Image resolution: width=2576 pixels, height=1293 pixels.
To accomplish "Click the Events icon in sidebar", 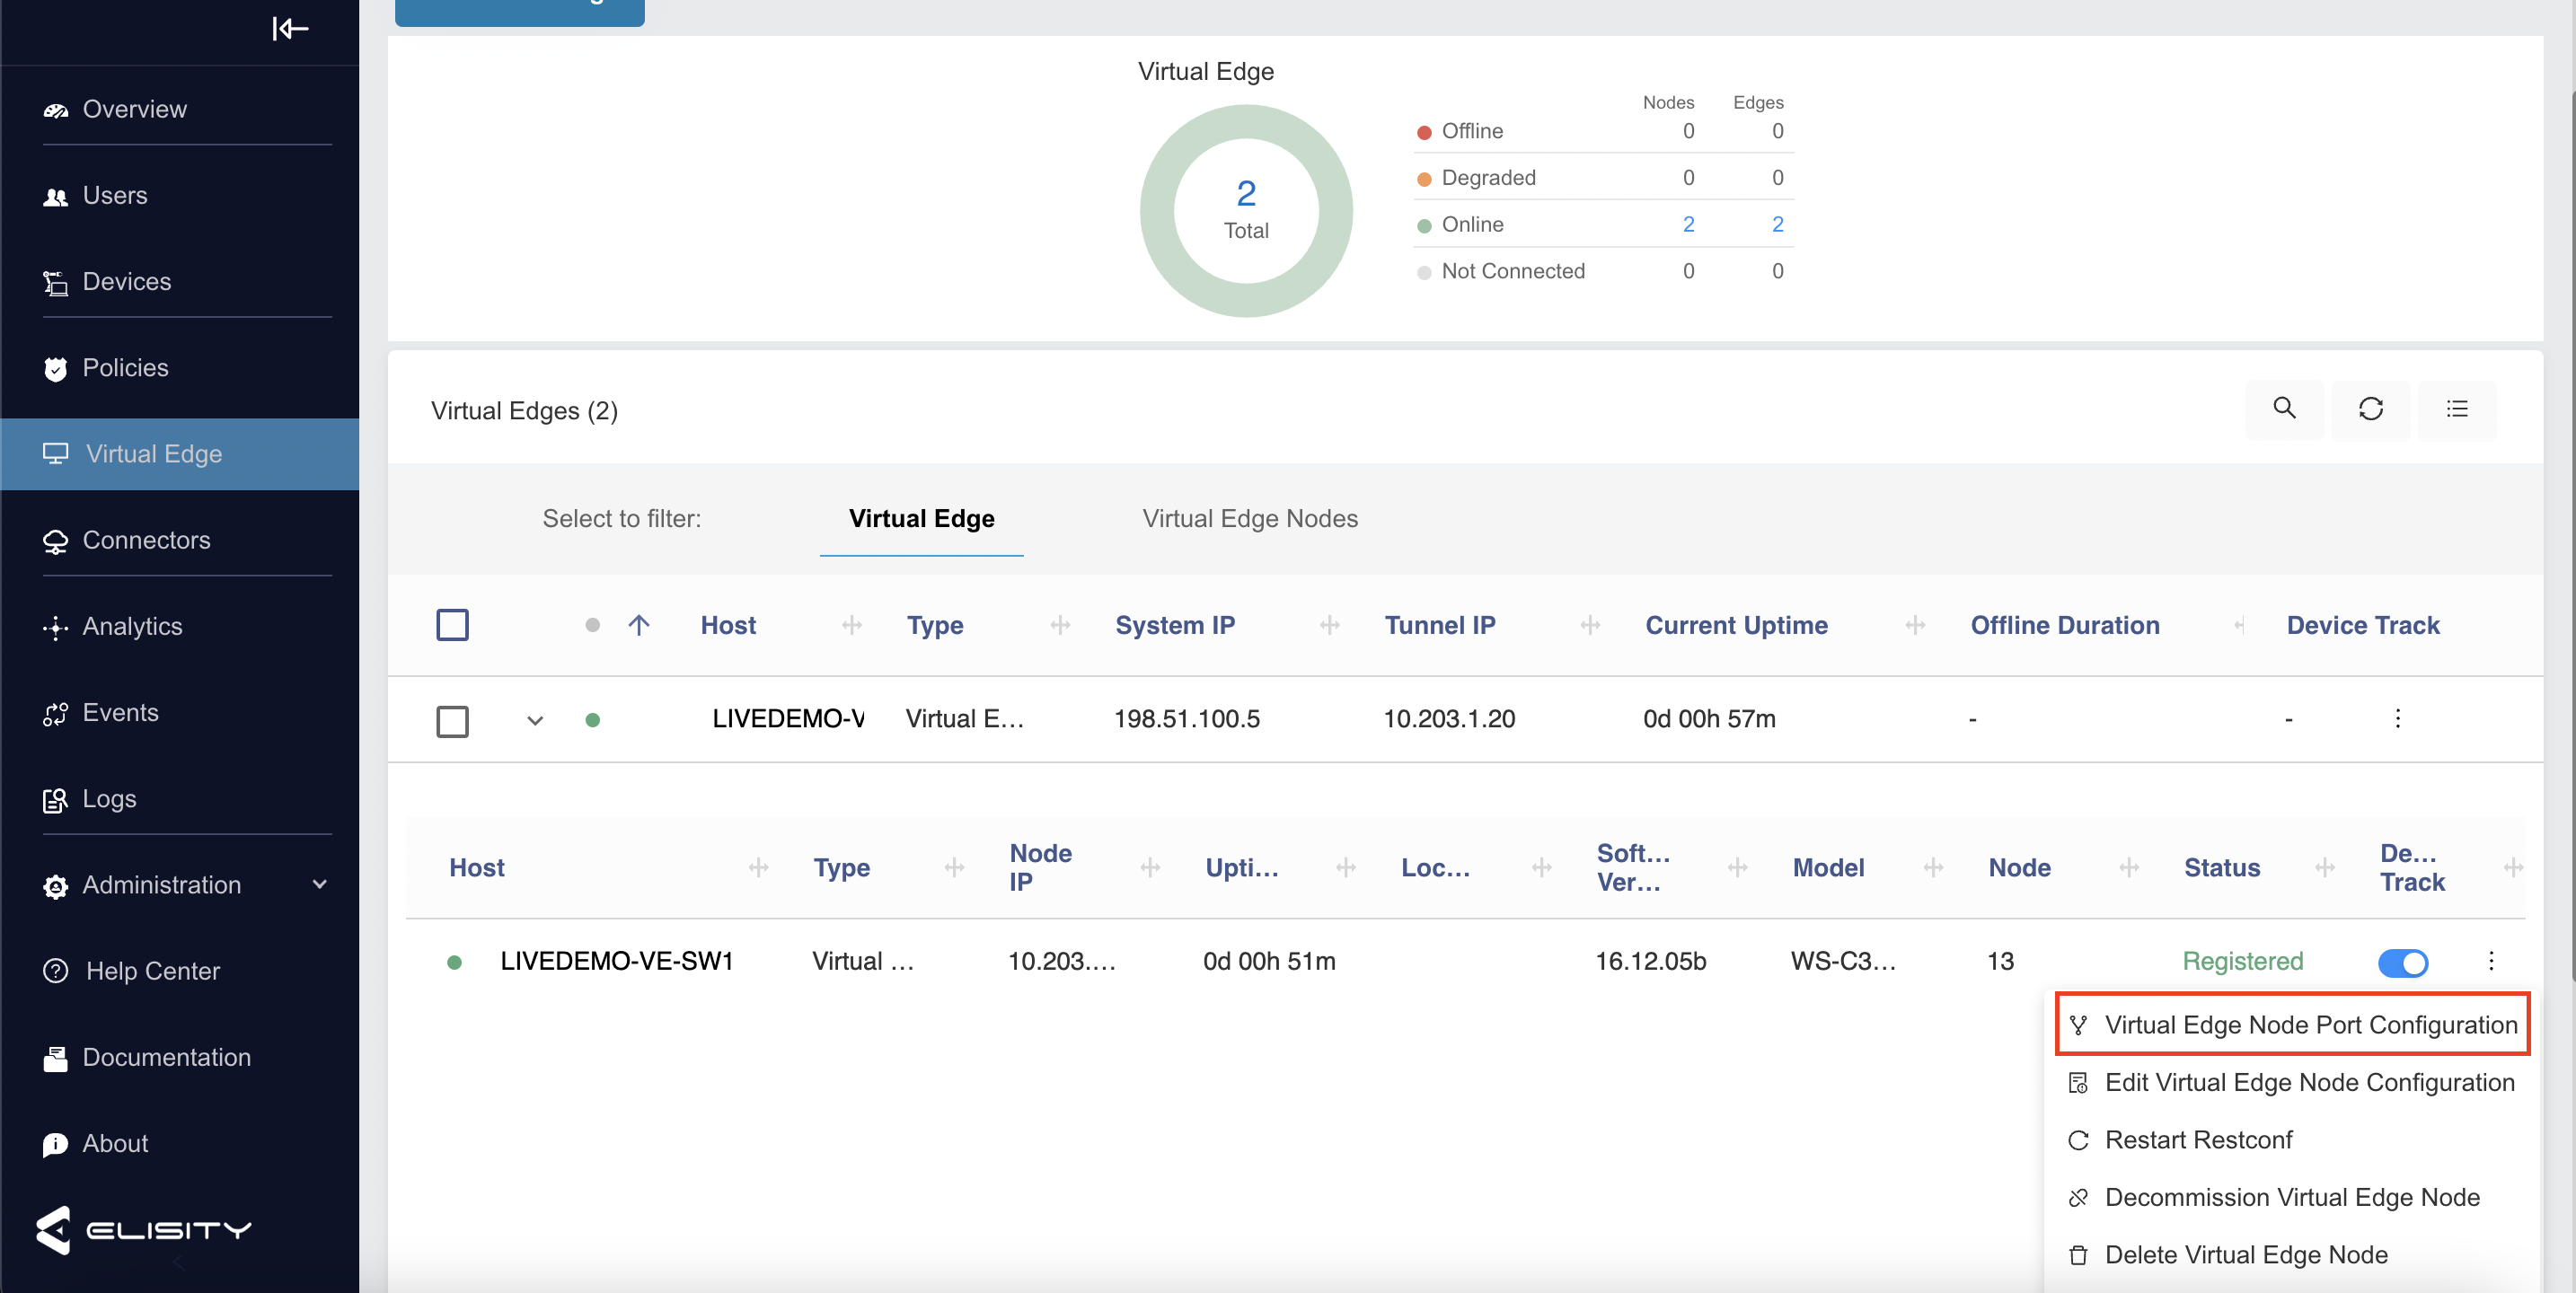I will click(x=55, y=713).
